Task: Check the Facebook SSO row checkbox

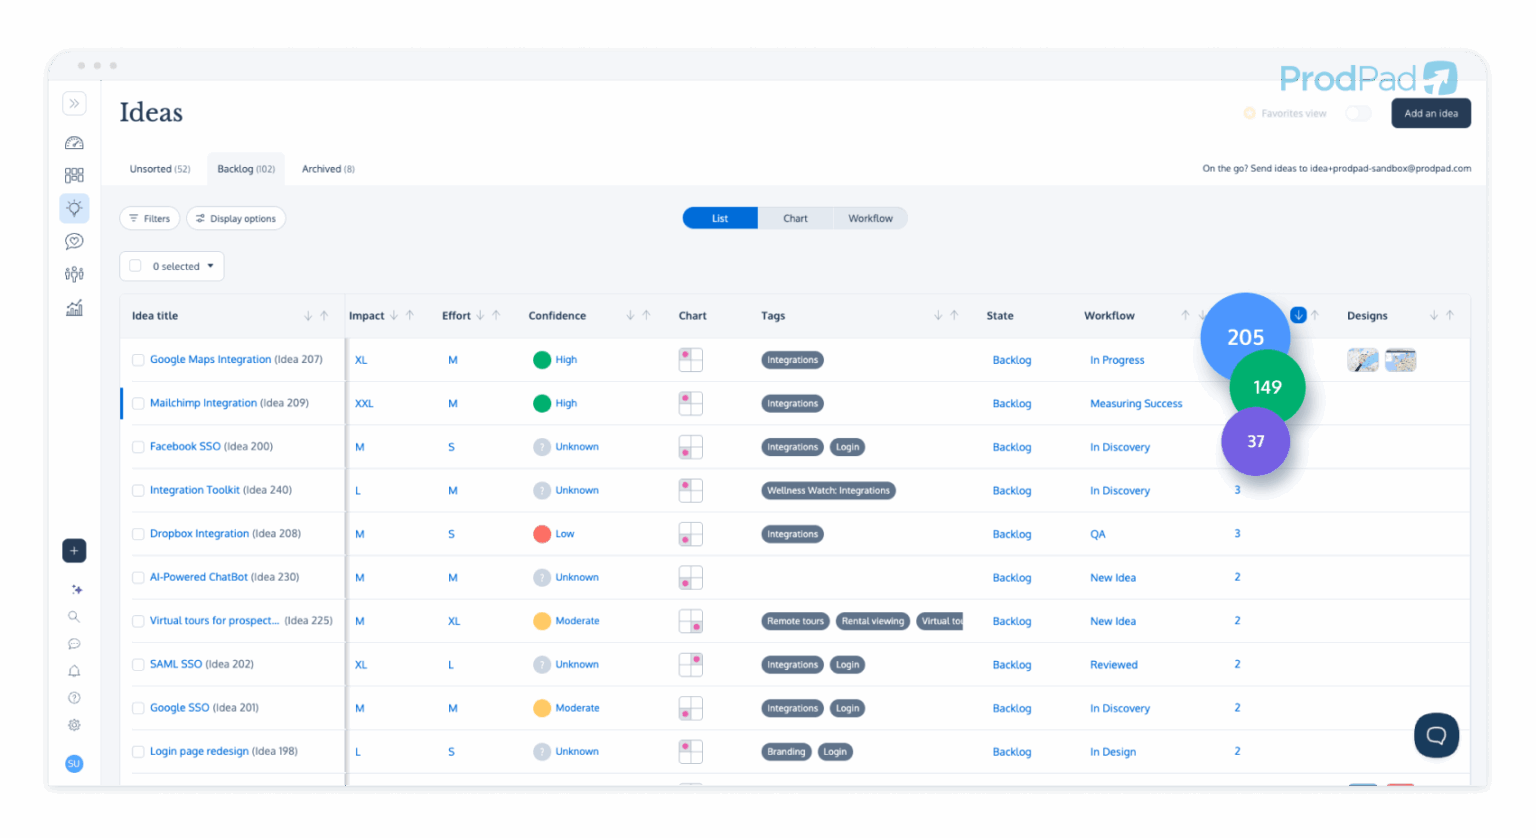Action: (137, 446)
